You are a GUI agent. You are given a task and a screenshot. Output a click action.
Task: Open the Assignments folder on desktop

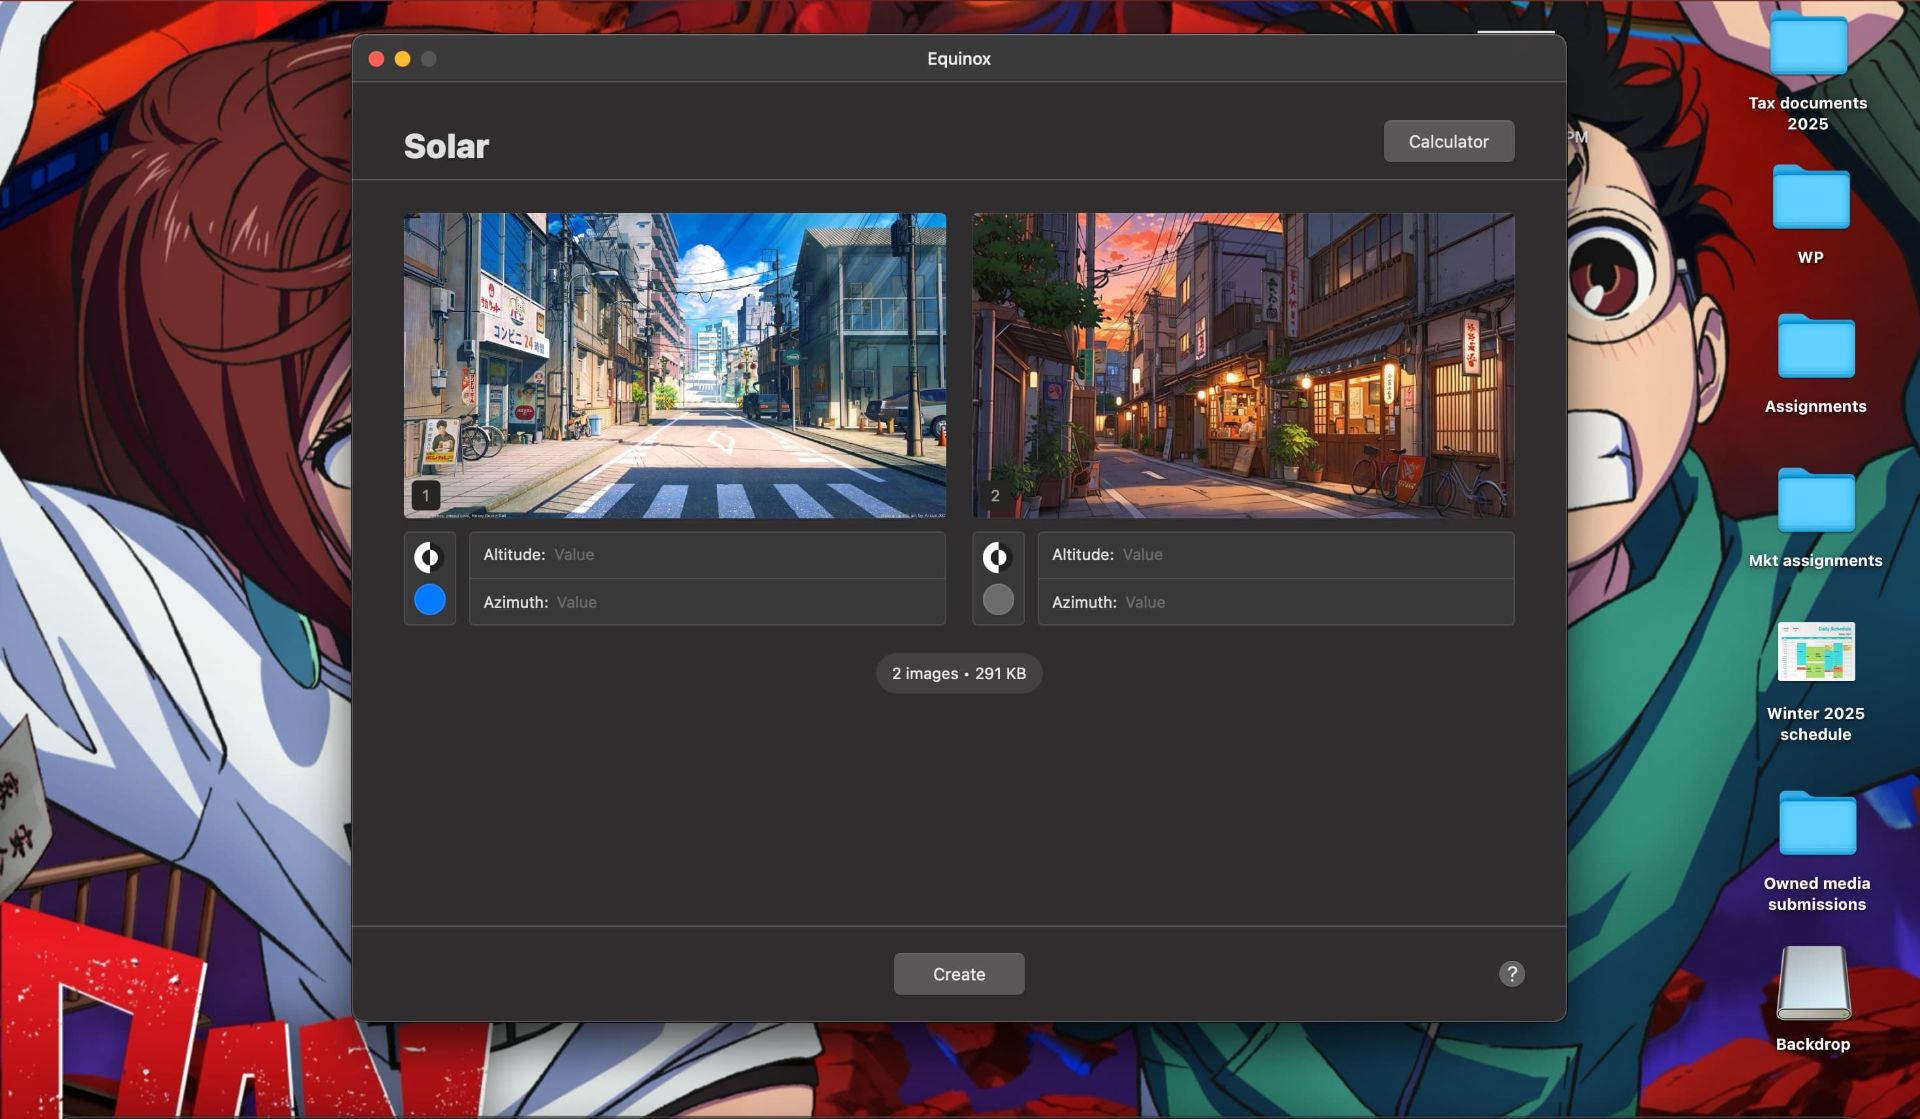point(1814,348)
